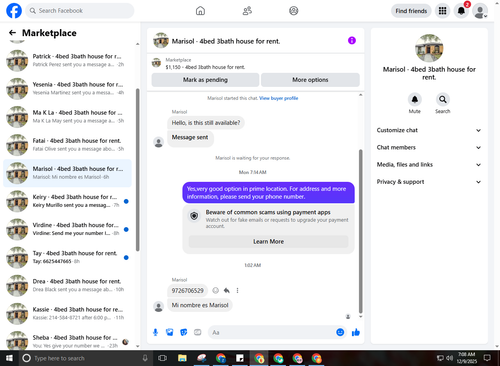Click the phone number message 9726706529
The image size is (500, 366).
tap(187, 291)
